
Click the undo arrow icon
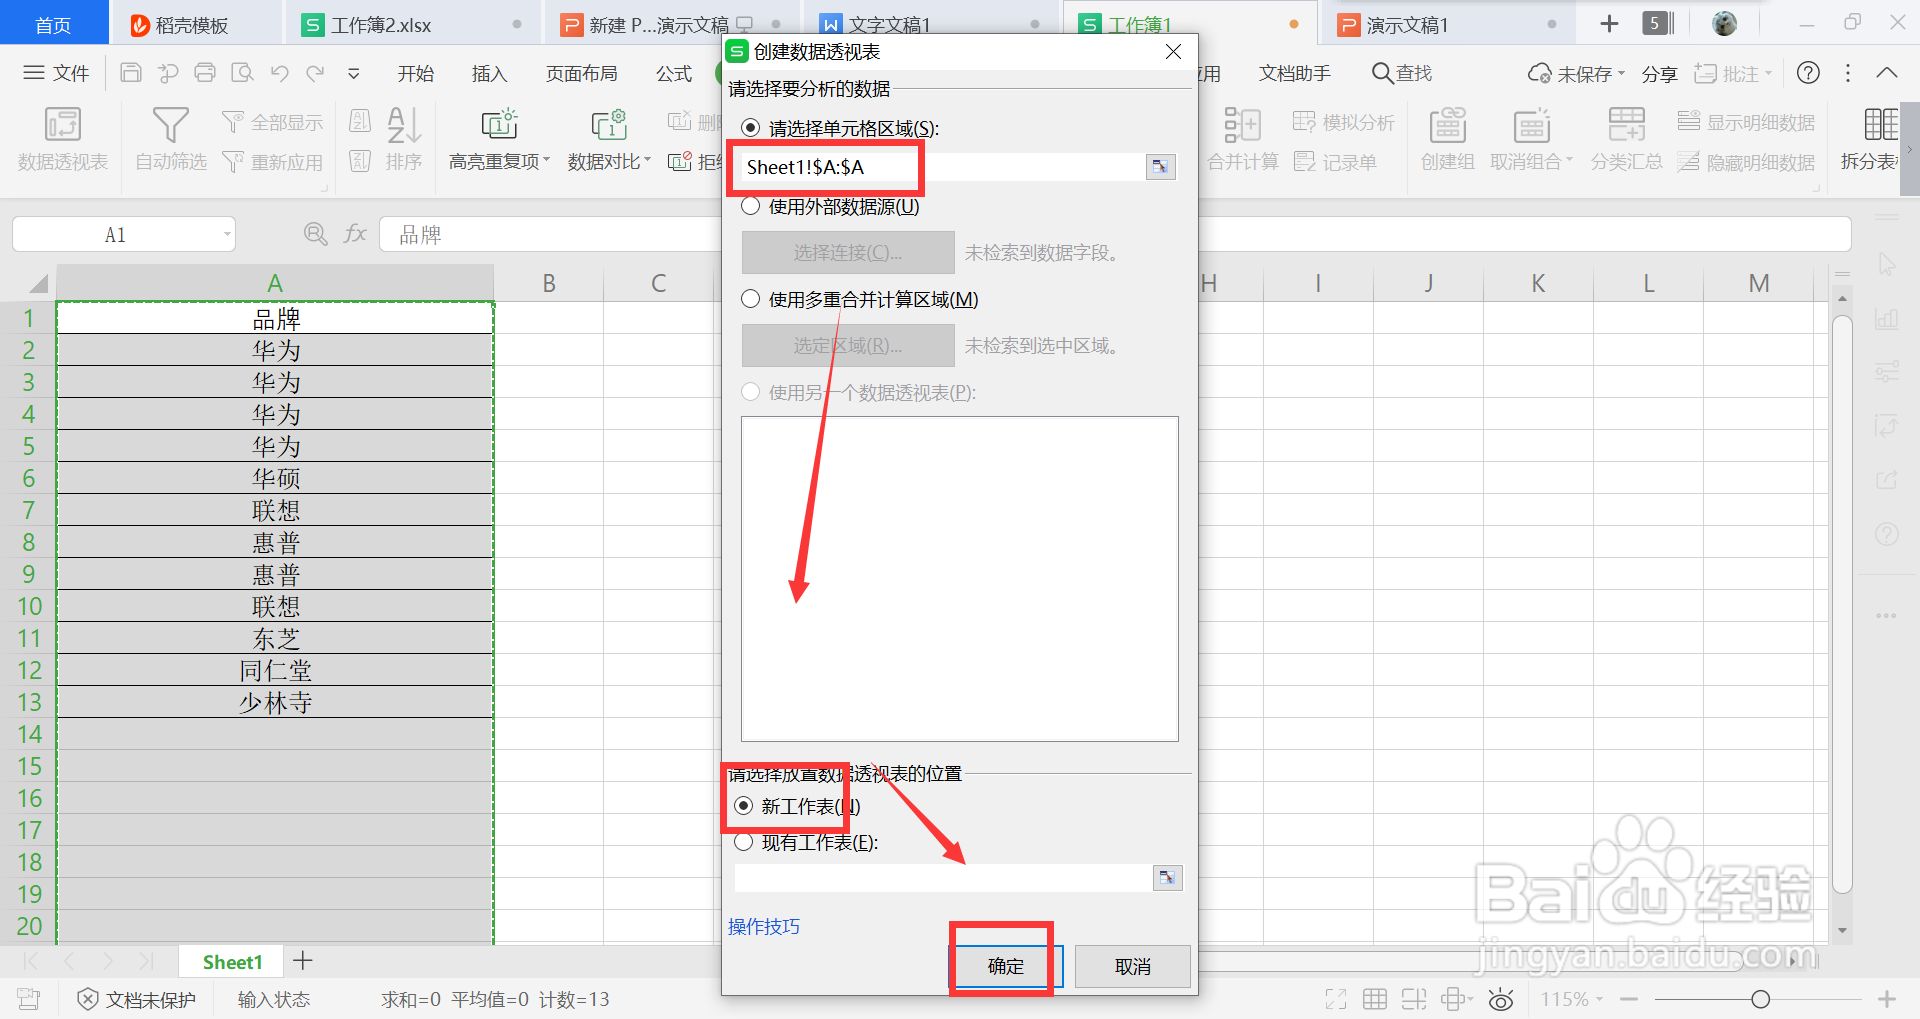pos(280,73)
